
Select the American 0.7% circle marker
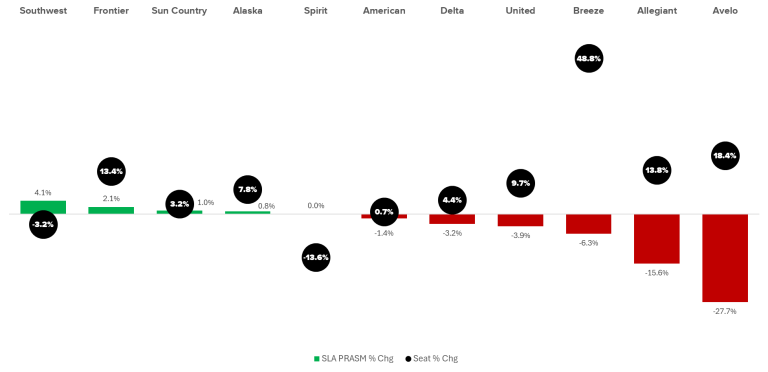point(384,211)
